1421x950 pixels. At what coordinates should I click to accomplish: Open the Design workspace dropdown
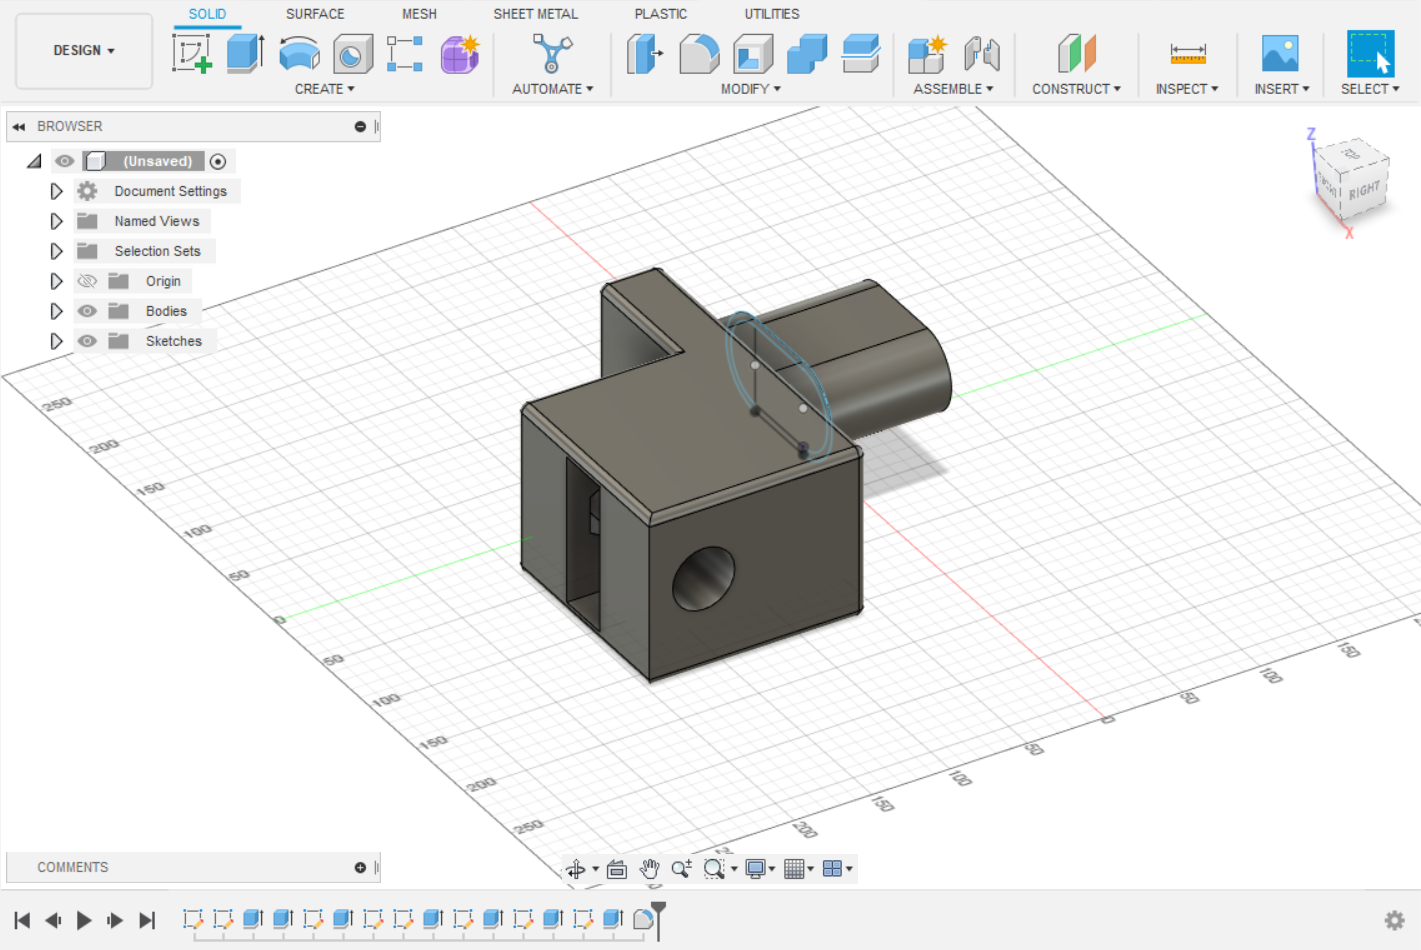click(84, 51)
